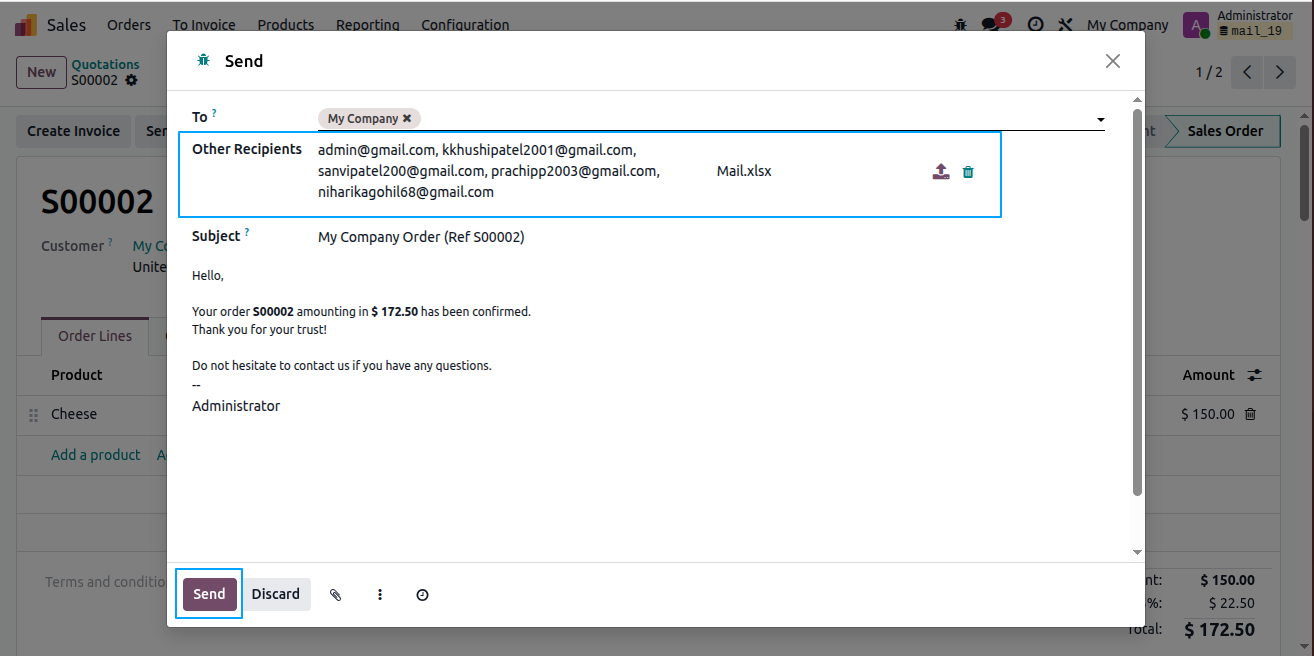Click the dialog vertical scrollbar thumb
Screen dimensions: 1314x656
(1137, 301)
